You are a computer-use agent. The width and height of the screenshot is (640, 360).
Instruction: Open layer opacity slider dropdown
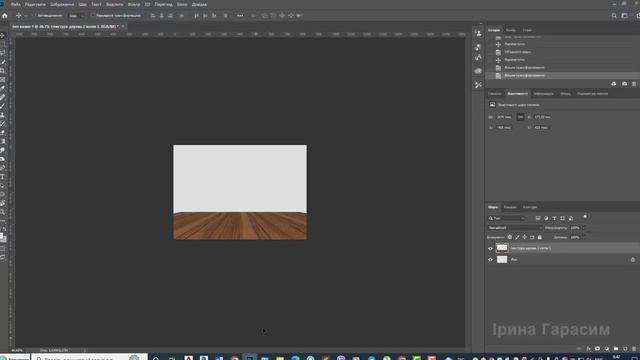[583, 228]
